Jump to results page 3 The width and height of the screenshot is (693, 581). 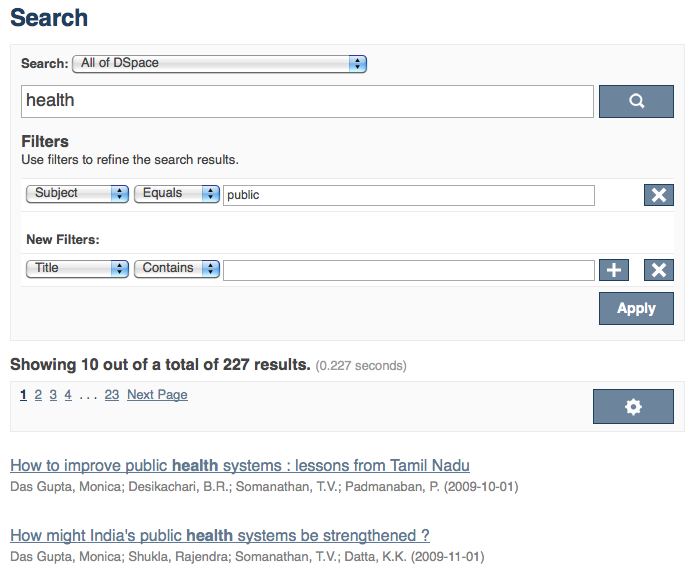click(53, 395)
